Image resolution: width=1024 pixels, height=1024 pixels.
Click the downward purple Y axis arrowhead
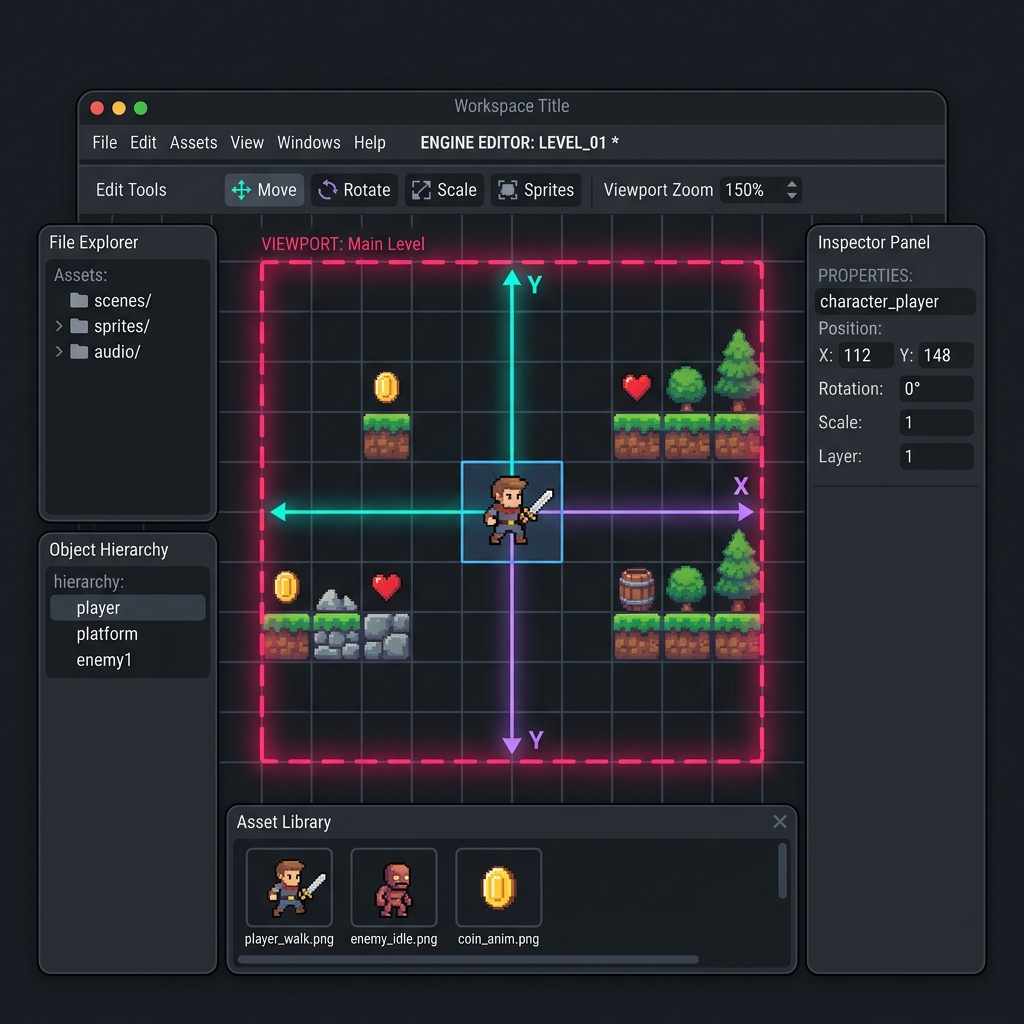(512, 745)
